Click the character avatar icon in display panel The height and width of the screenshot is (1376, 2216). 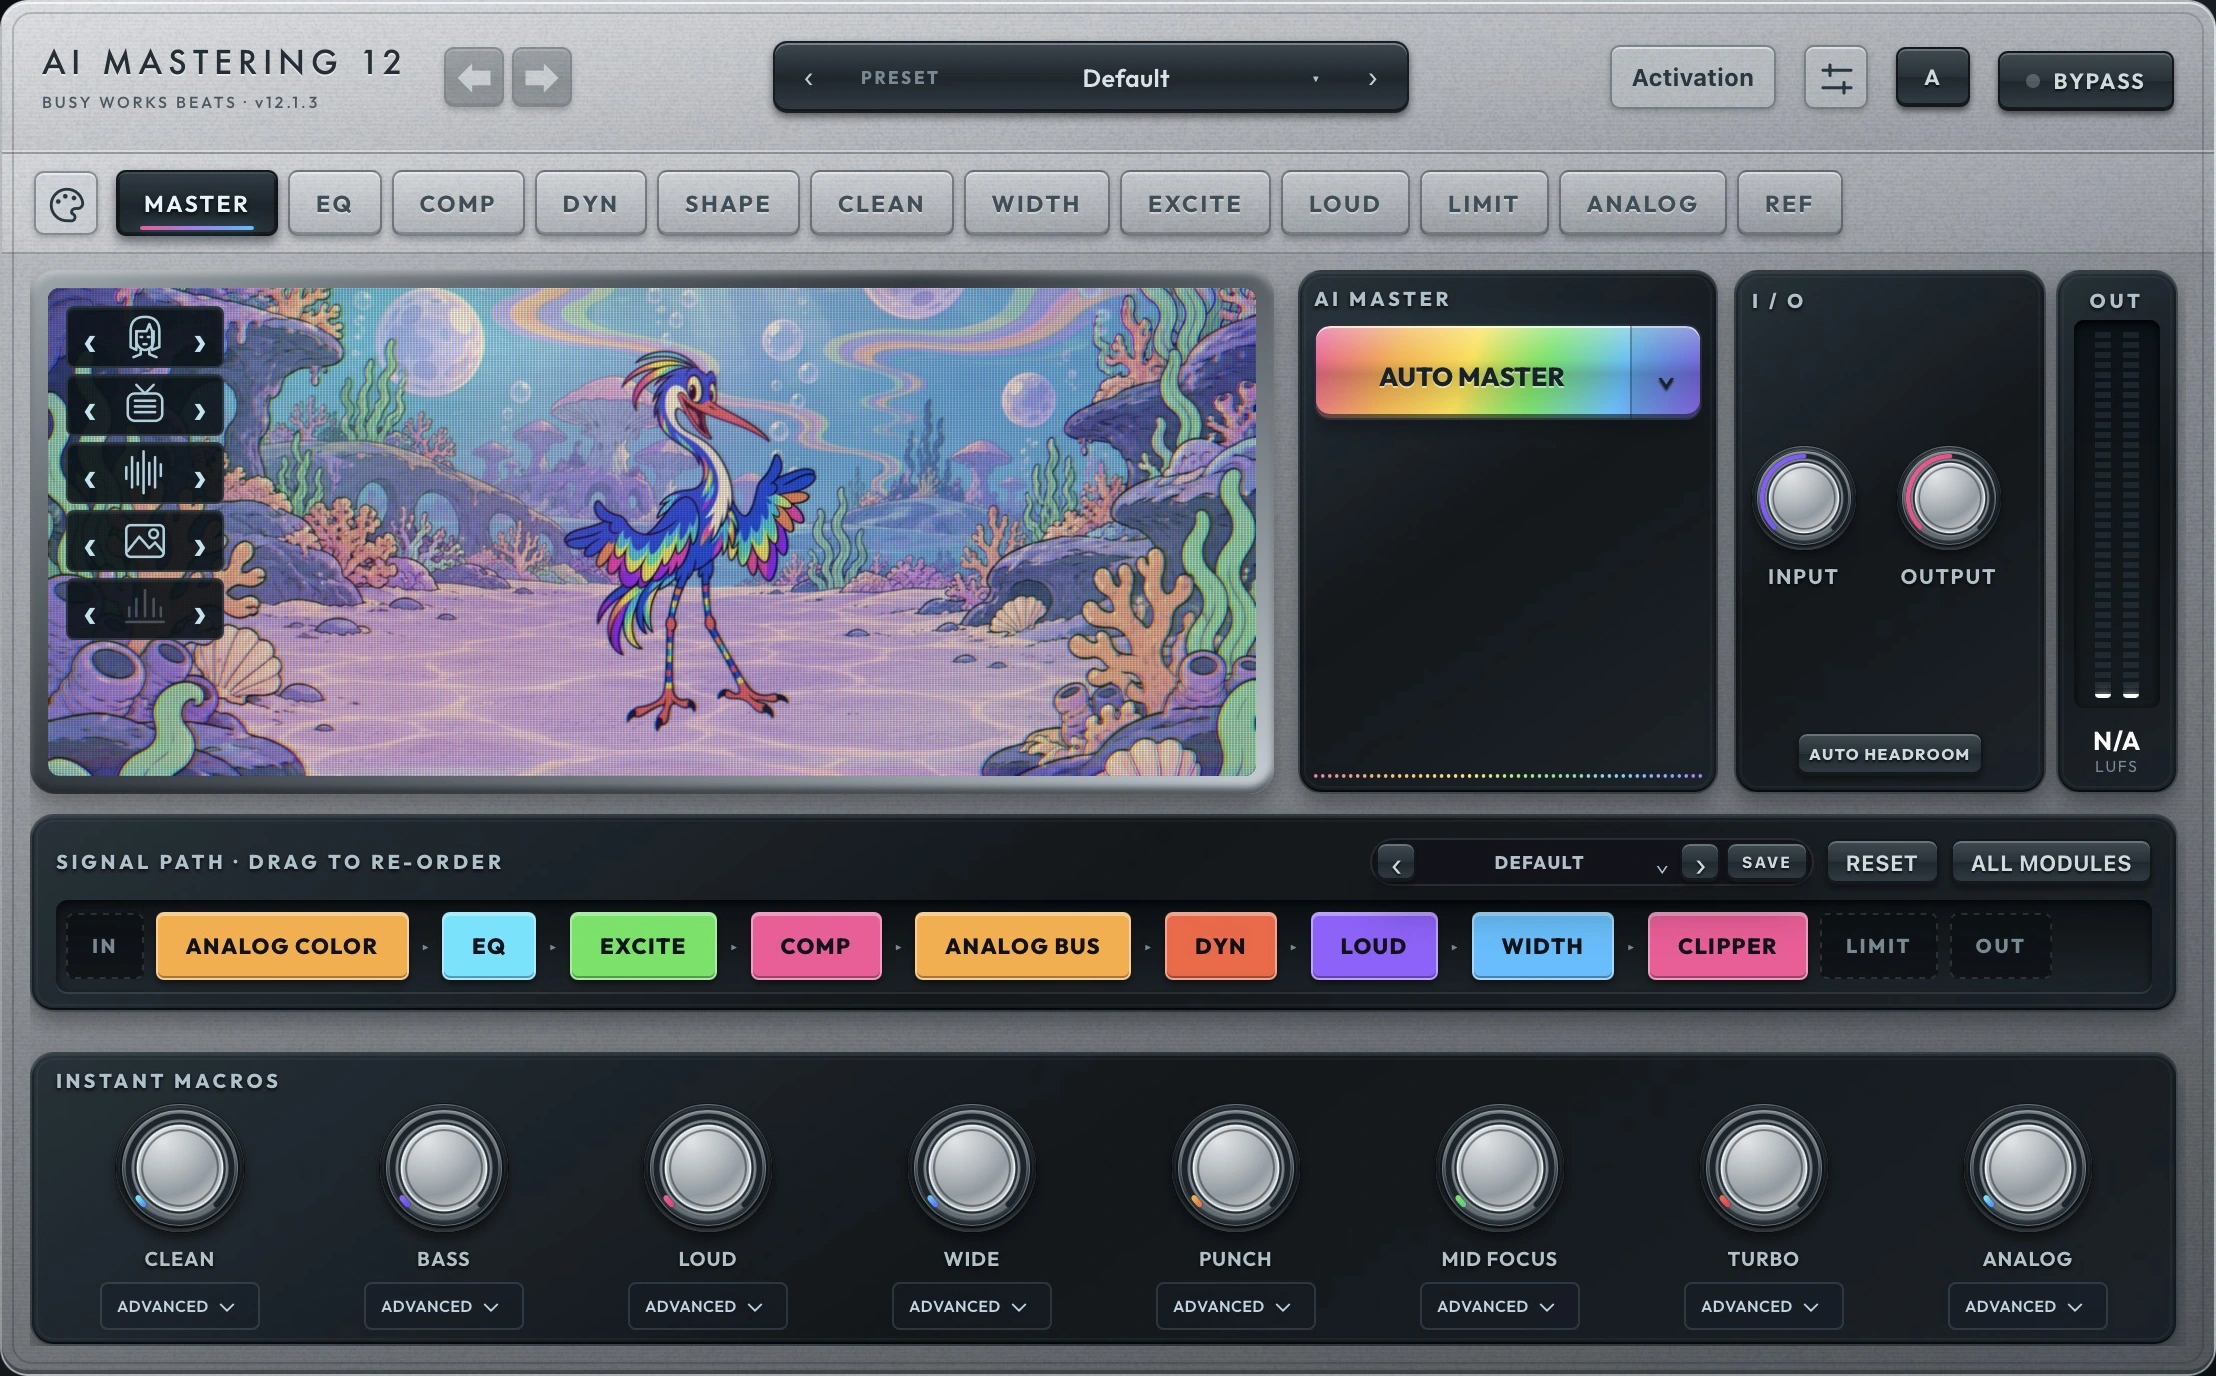click(145, 338)
